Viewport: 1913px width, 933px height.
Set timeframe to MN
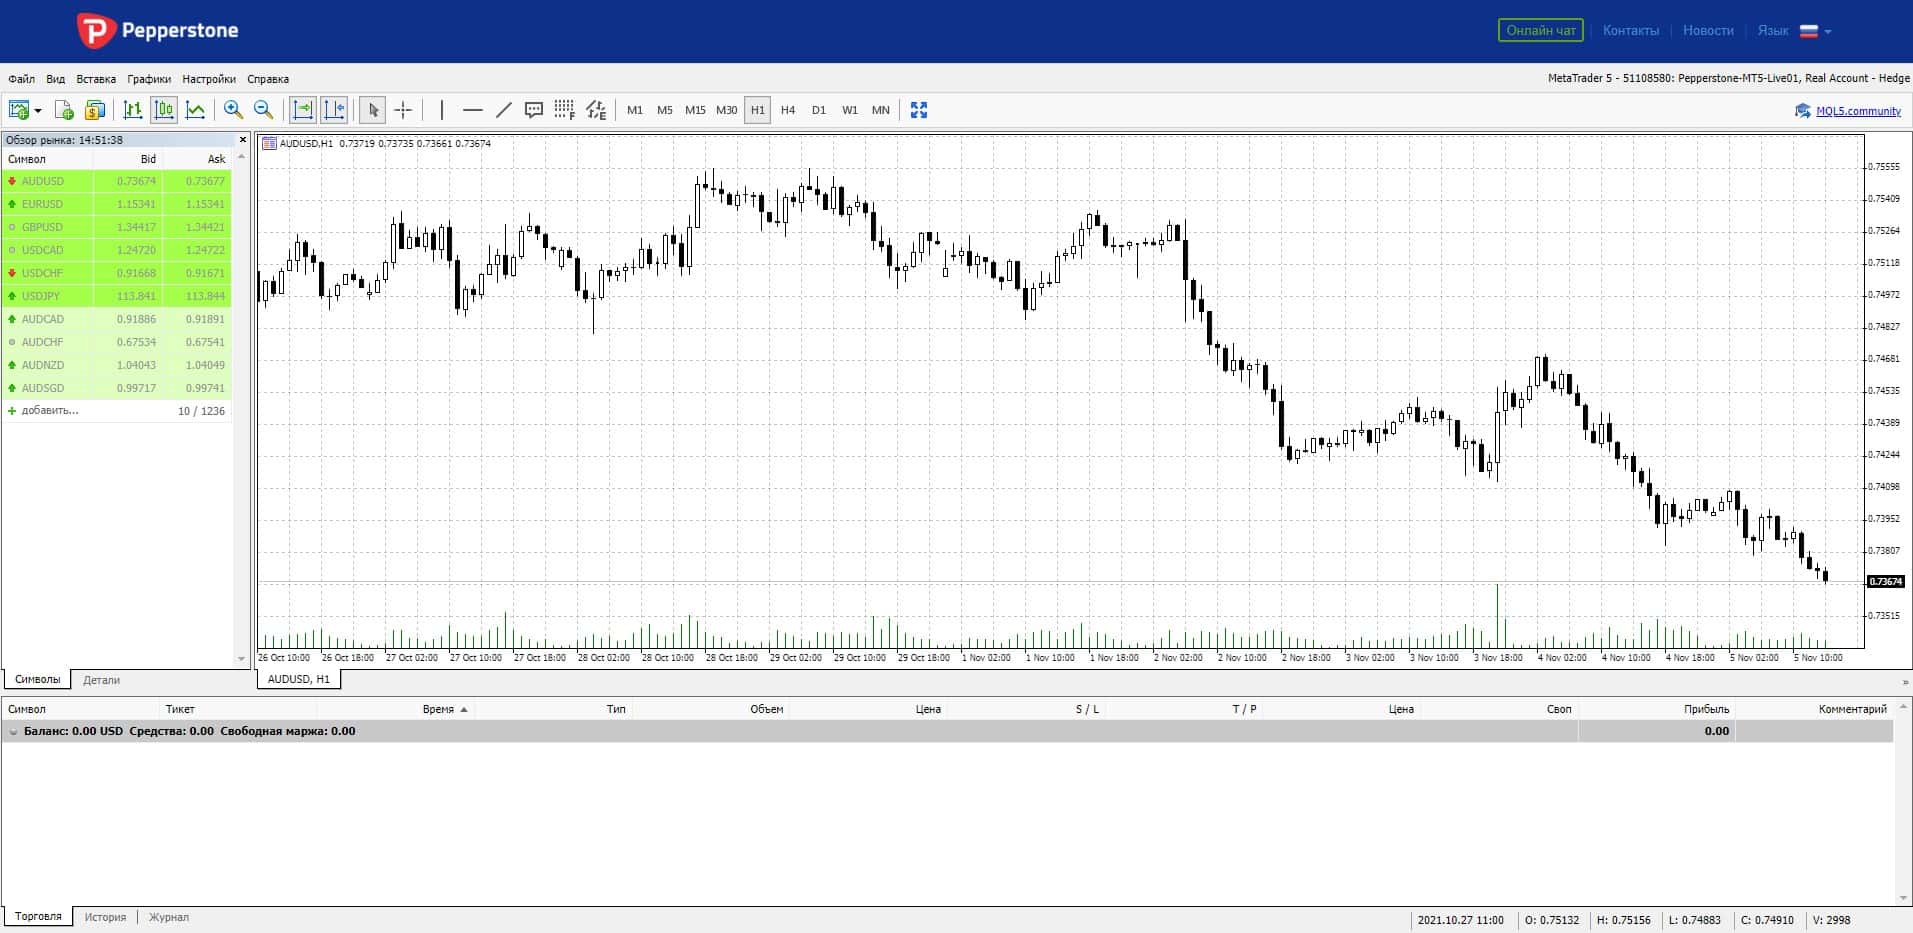click(x=881, y=110)
